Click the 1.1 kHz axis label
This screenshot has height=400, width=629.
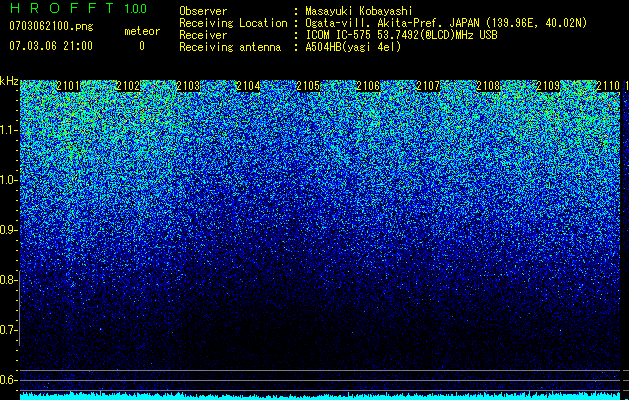click(8, 130)
